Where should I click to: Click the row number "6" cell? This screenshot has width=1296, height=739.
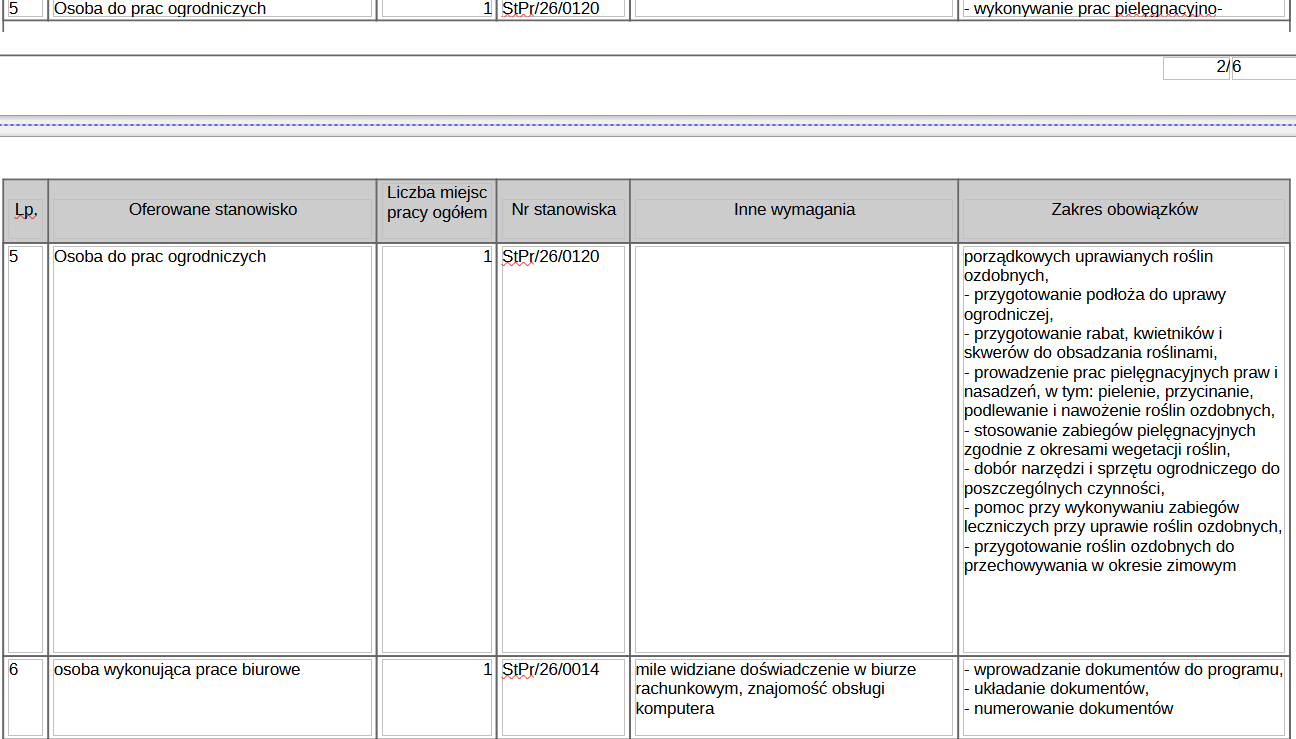(x=25, y=670)
